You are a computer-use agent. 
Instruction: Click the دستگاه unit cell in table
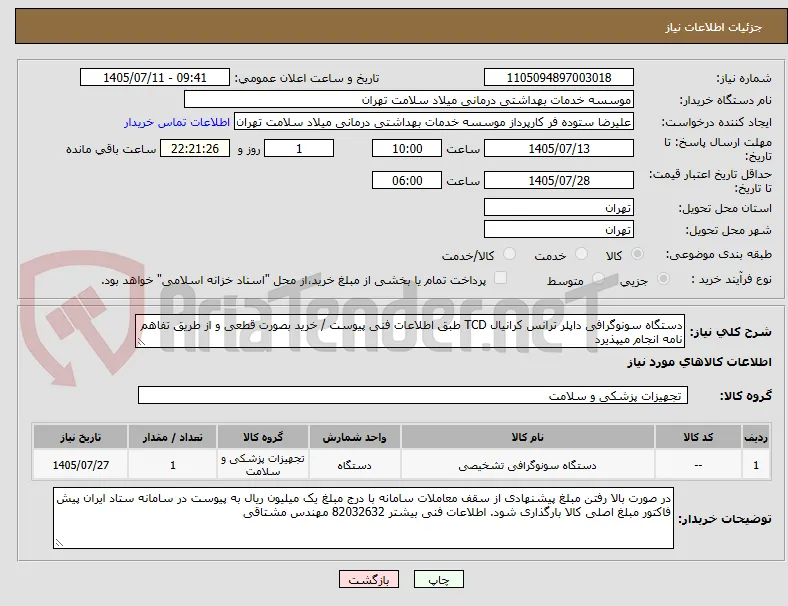[355, 465]
